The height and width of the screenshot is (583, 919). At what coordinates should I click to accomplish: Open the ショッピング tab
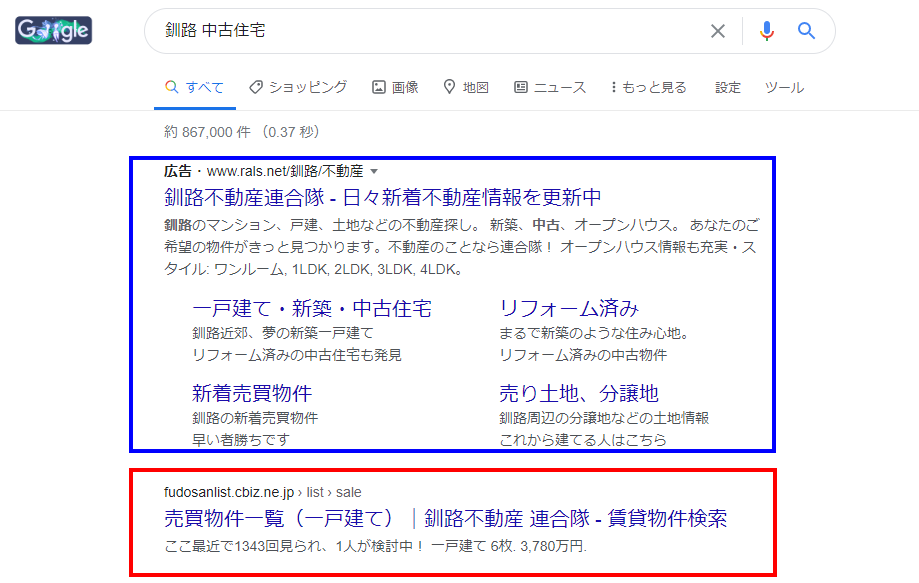298,88
